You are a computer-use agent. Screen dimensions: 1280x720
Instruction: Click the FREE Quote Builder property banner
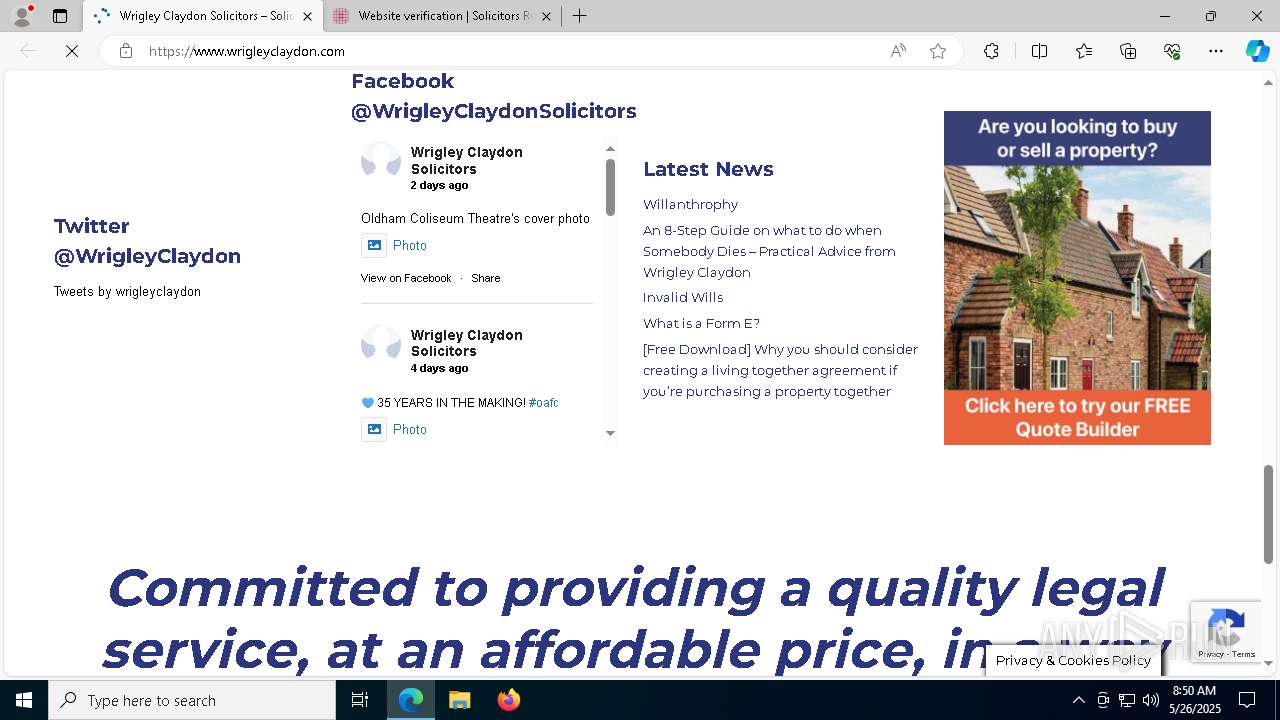(x=1077, y=278)
